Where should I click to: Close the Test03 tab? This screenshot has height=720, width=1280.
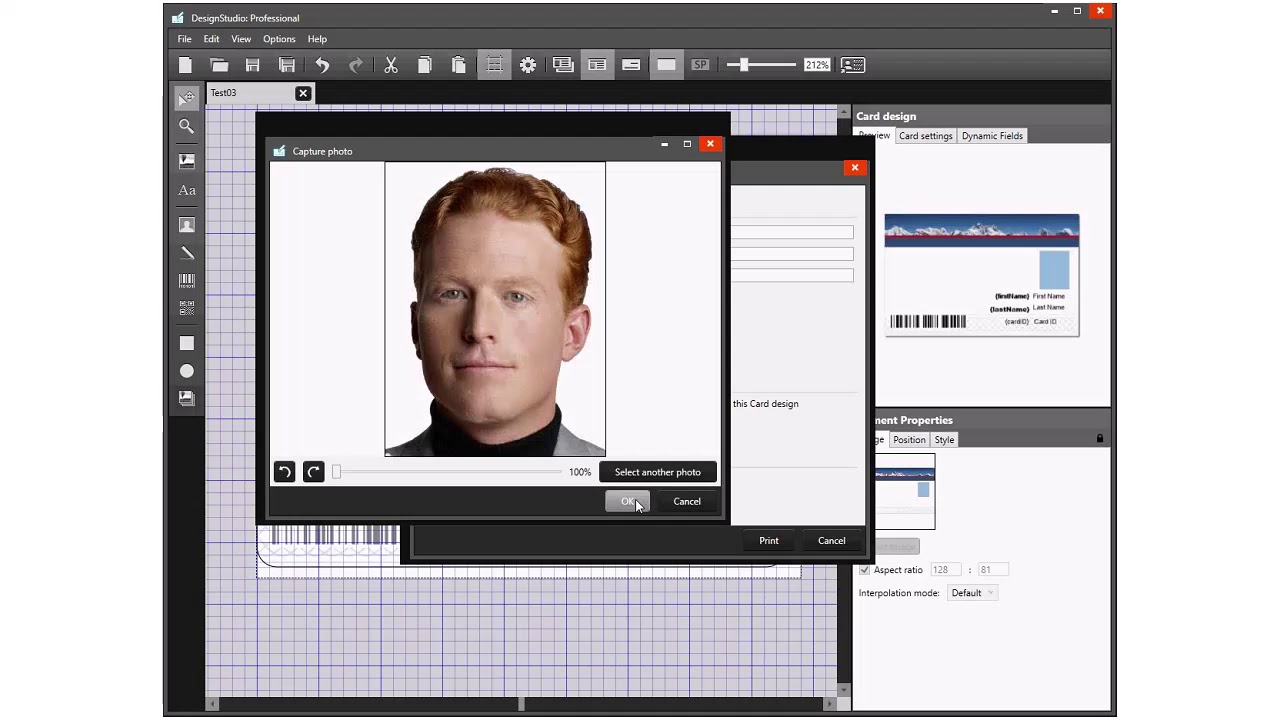click(303, 93)
